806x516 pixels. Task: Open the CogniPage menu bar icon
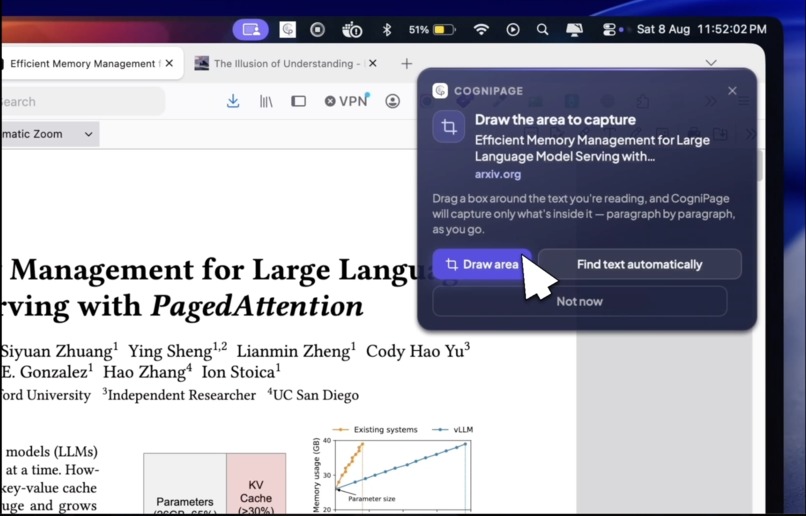click(287, 29)
